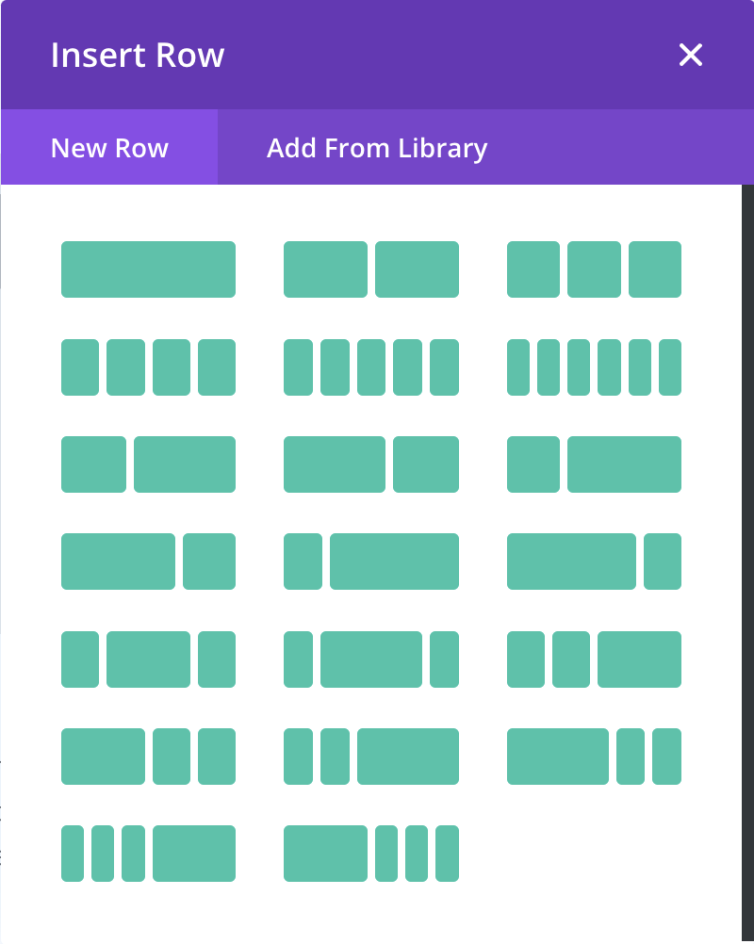Pick the three equal columns layout
Screen dimensions: 754x944
(593, 269)
